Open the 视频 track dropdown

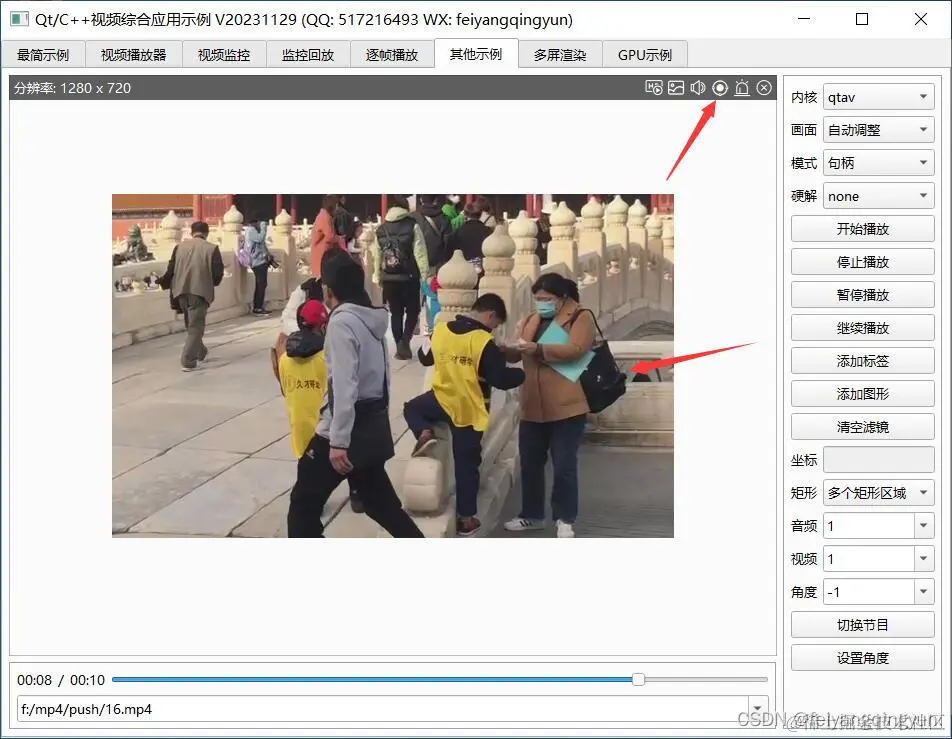coord(923,559)
